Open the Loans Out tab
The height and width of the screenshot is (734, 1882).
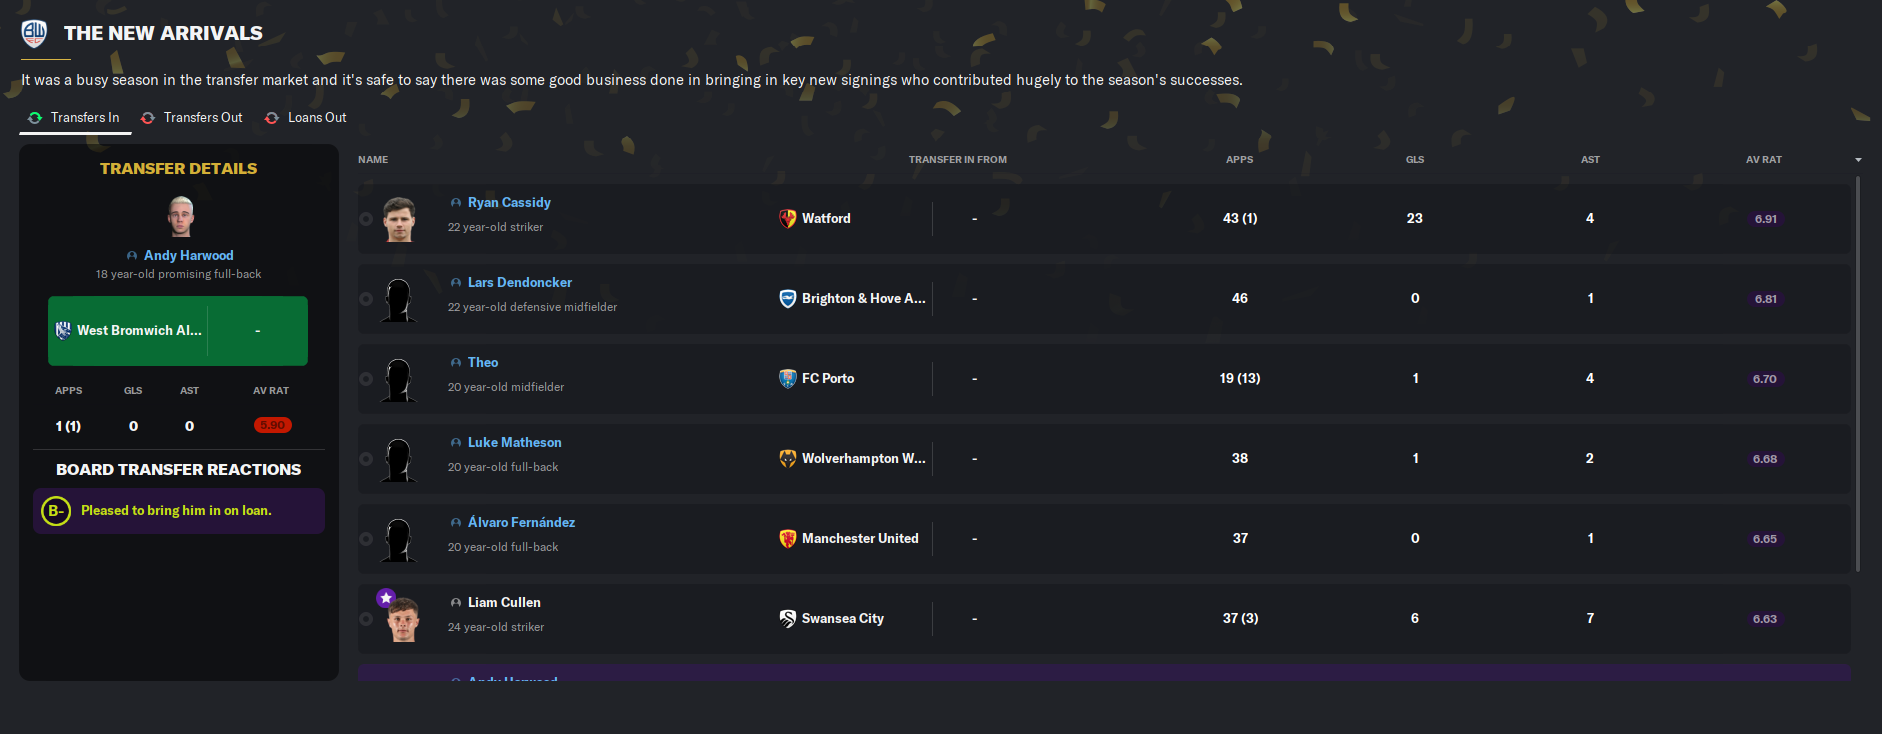316,118
